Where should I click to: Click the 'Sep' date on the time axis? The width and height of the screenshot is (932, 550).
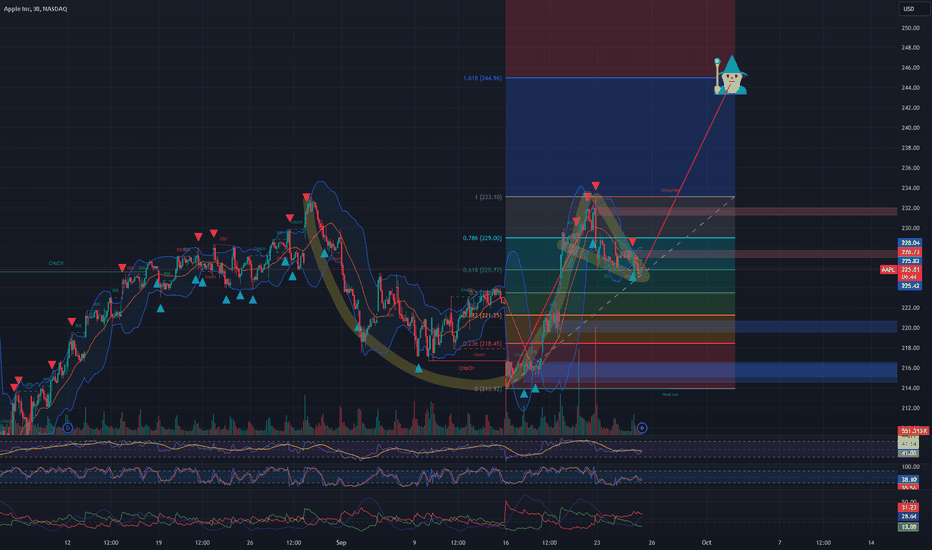341,542
